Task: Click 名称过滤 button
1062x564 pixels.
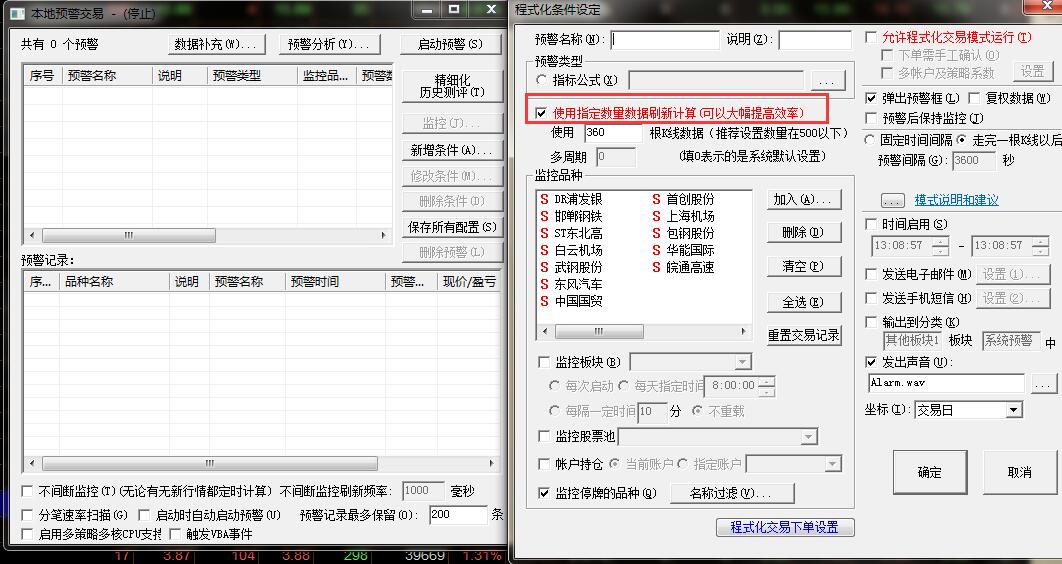Action: 732,494
